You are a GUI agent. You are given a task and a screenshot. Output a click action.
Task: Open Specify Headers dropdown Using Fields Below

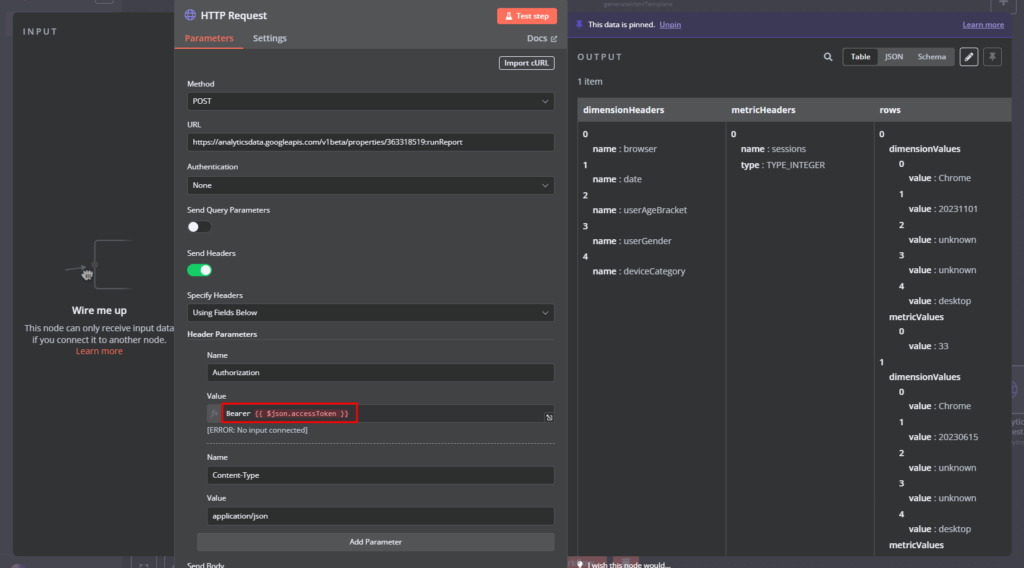[x=370, y=313]
